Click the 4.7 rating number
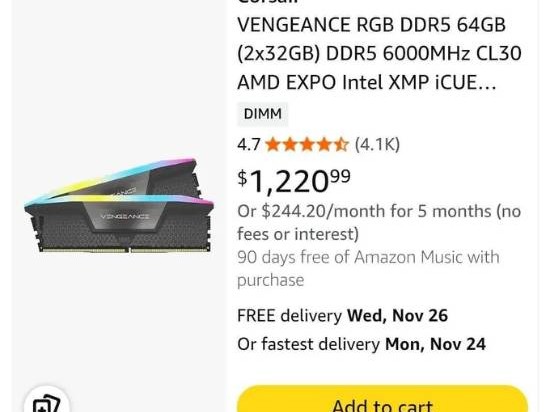 click(249, 144)
